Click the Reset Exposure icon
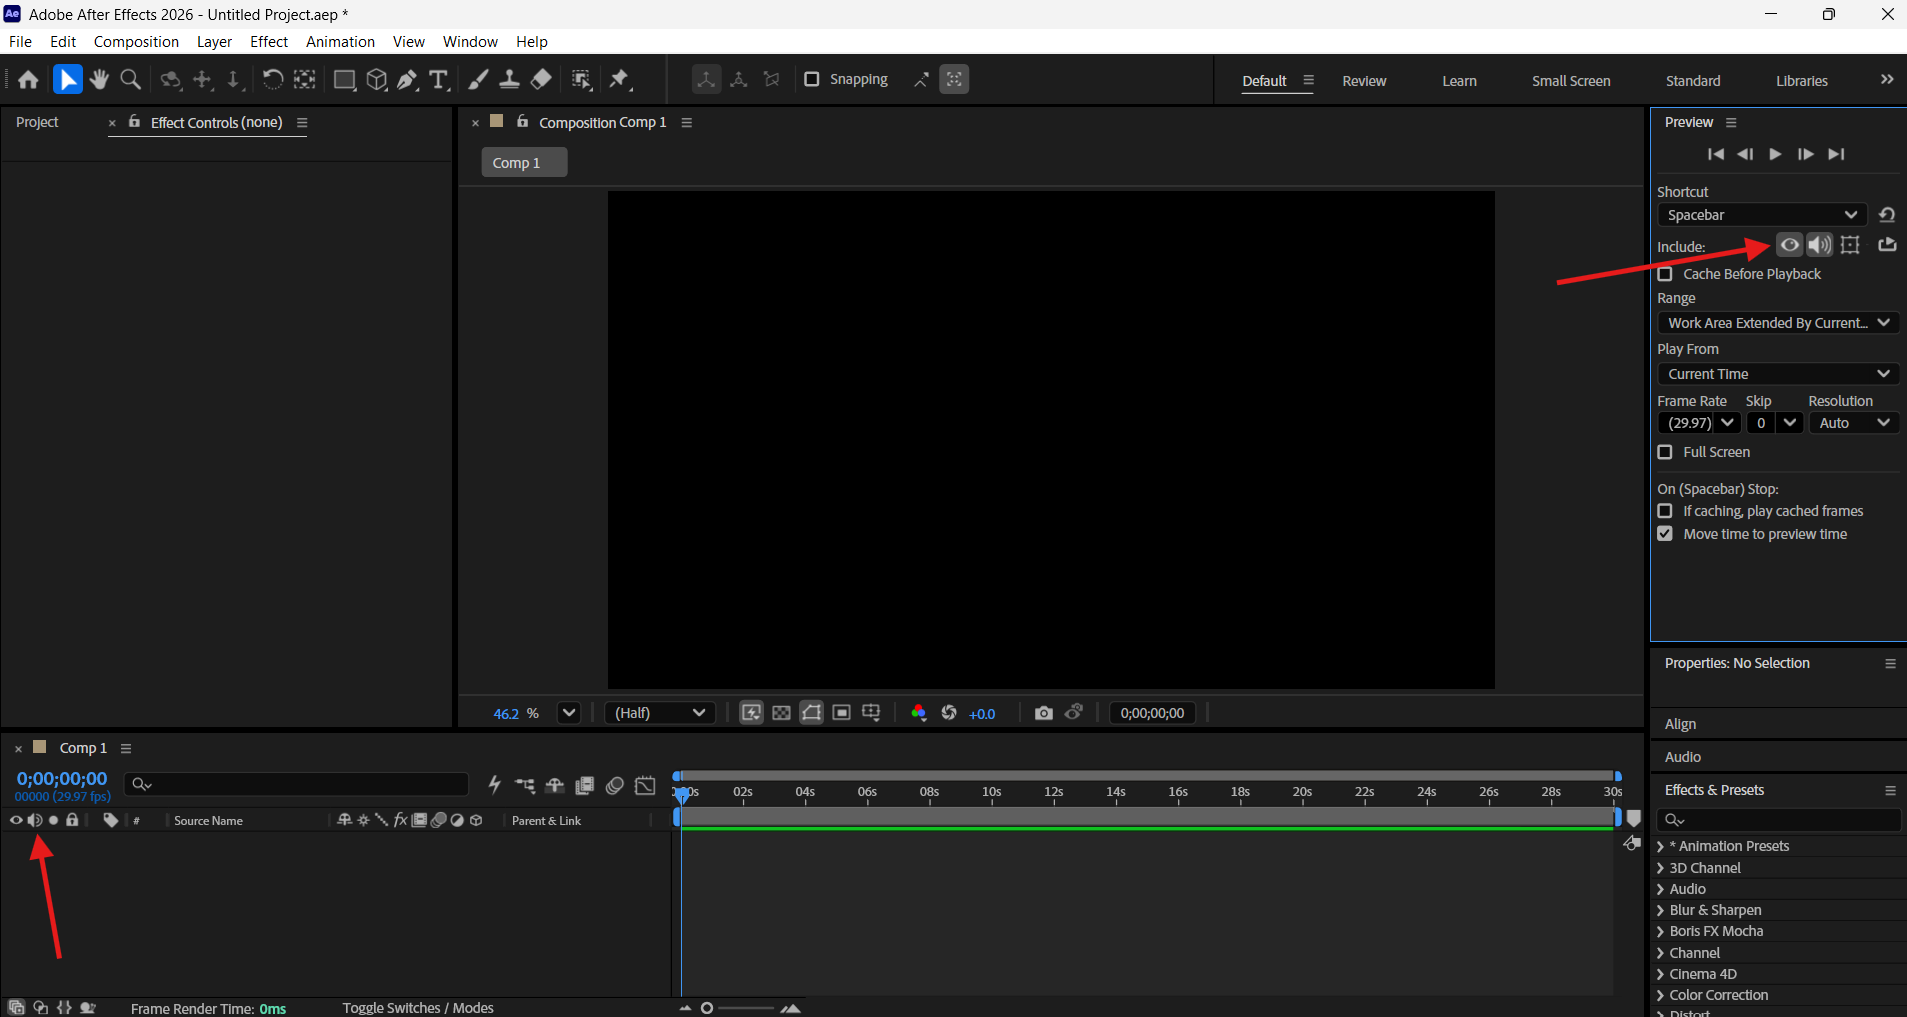This screenshot has height=1017, width=1907. point(949,713)
